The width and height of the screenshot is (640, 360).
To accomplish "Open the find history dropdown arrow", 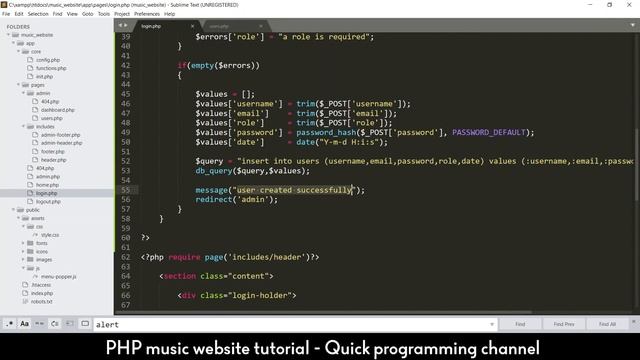I will tap(492, 324).
